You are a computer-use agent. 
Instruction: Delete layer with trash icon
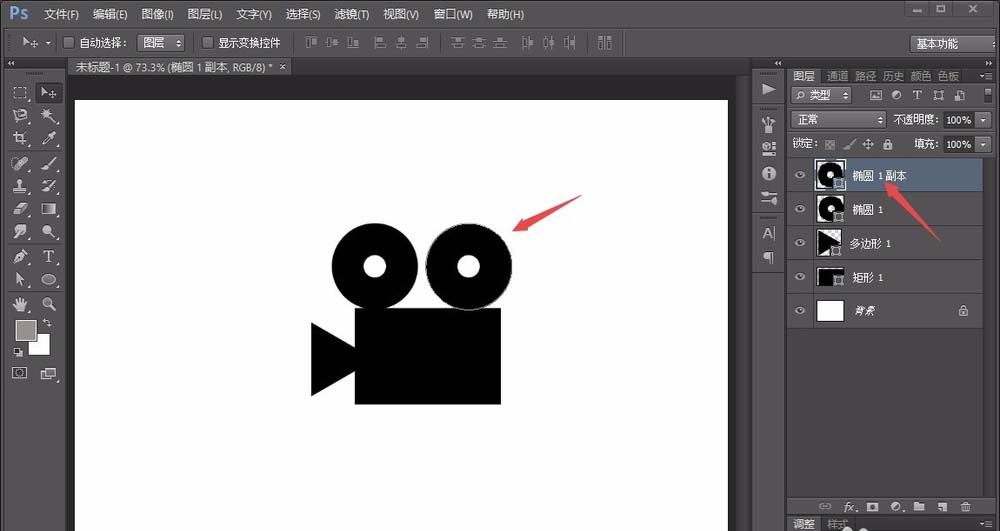(966, 507)
